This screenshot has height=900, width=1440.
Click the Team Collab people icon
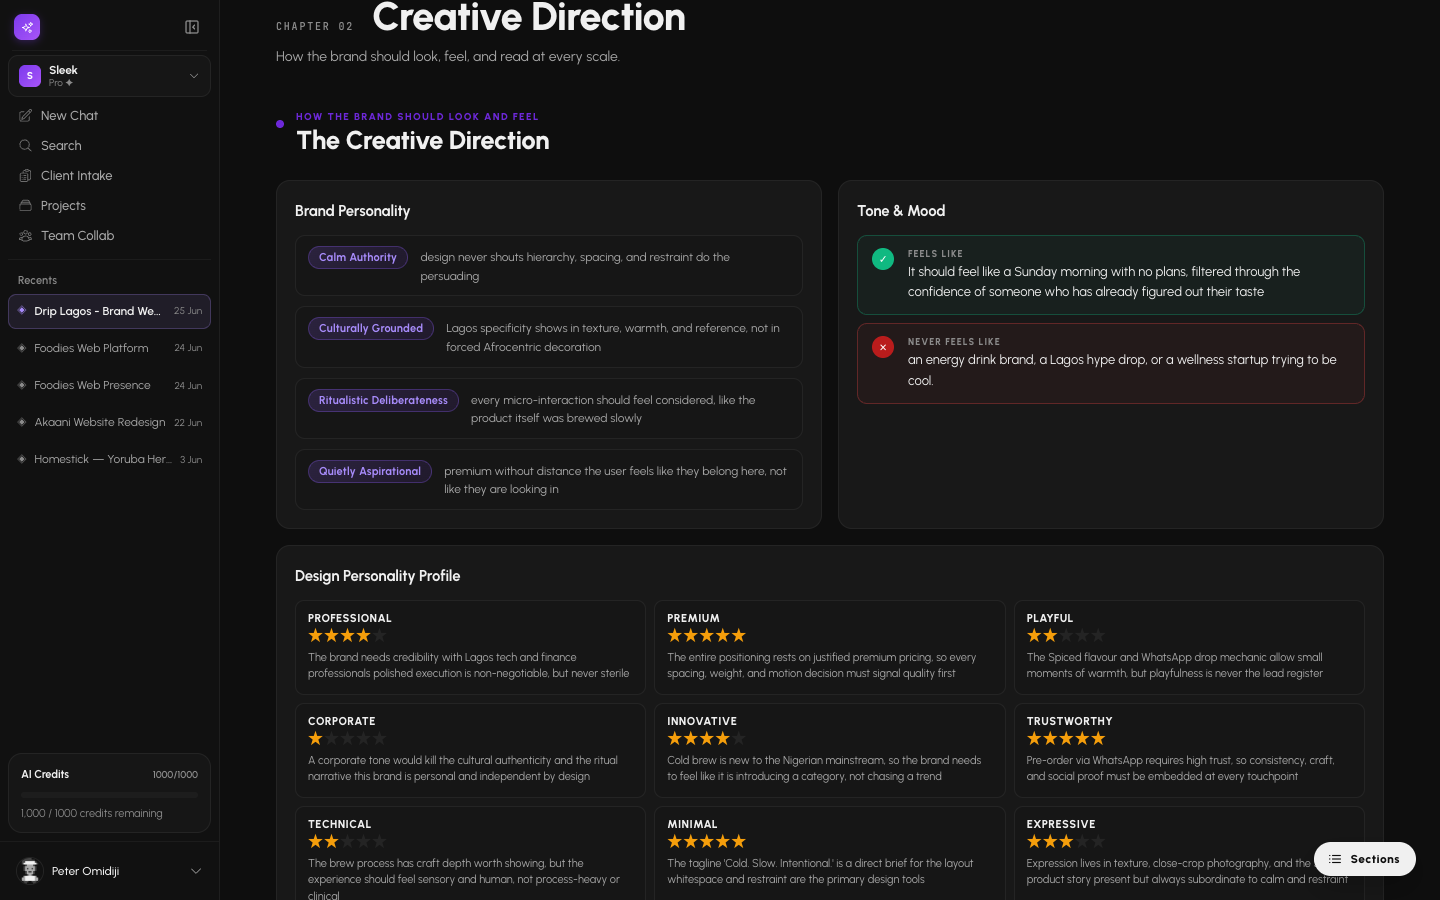pyautogui.click(x=26, y=236)
